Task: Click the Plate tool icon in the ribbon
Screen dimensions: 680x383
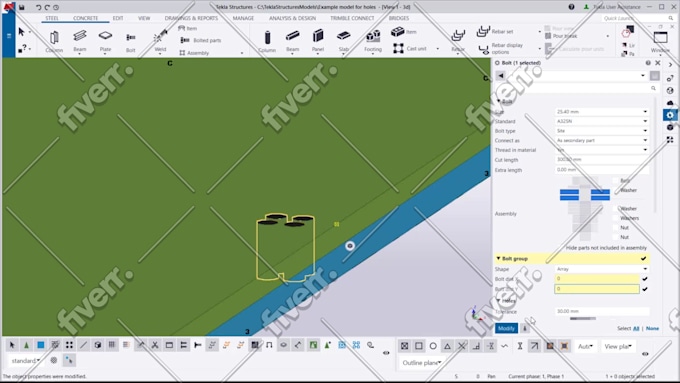Action: click(105, 36)
